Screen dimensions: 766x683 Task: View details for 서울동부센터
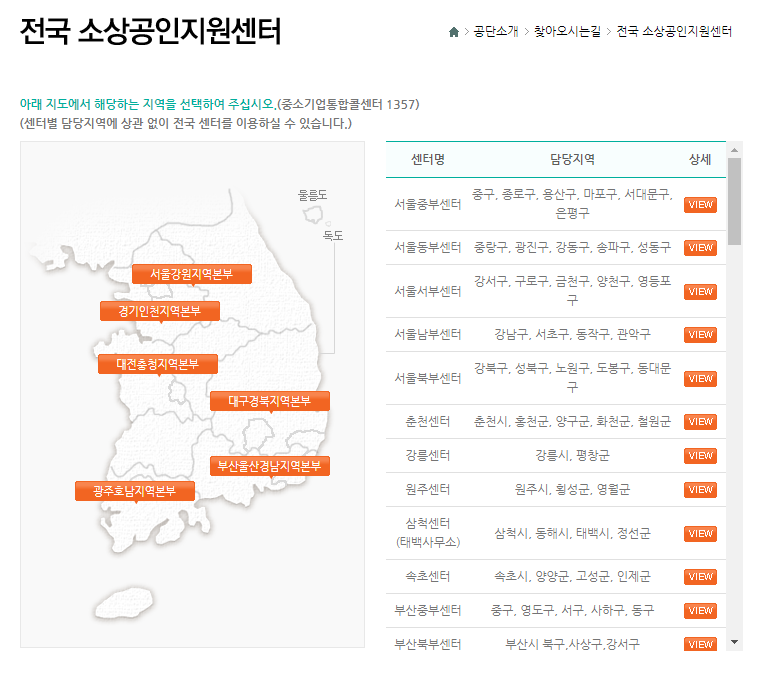click(700, 248)
